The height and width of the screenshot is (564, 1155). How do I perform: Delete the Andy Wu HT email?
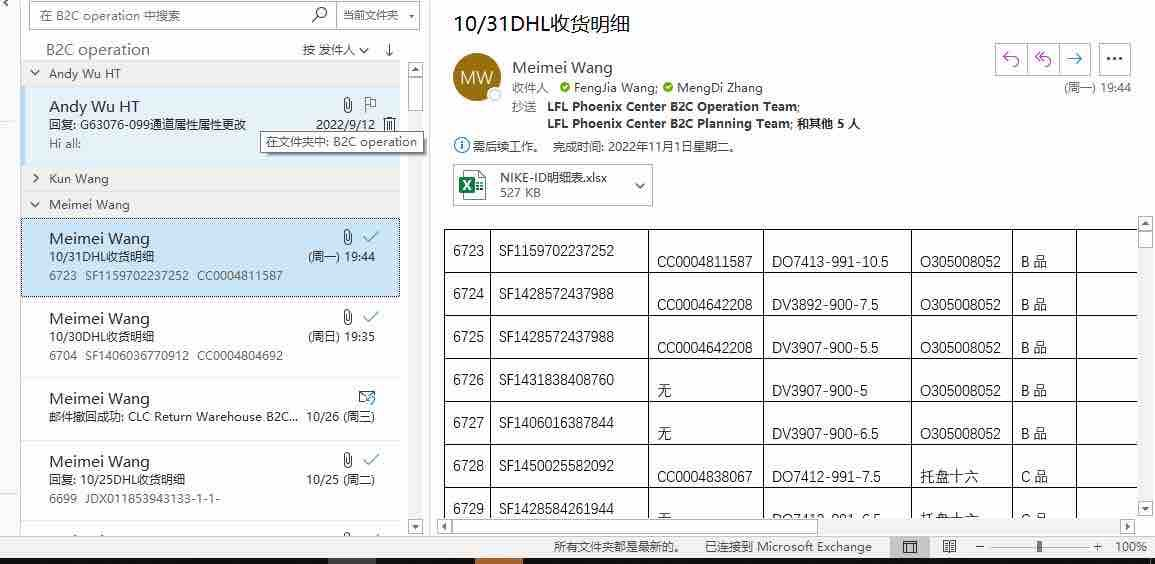[389, 124]
